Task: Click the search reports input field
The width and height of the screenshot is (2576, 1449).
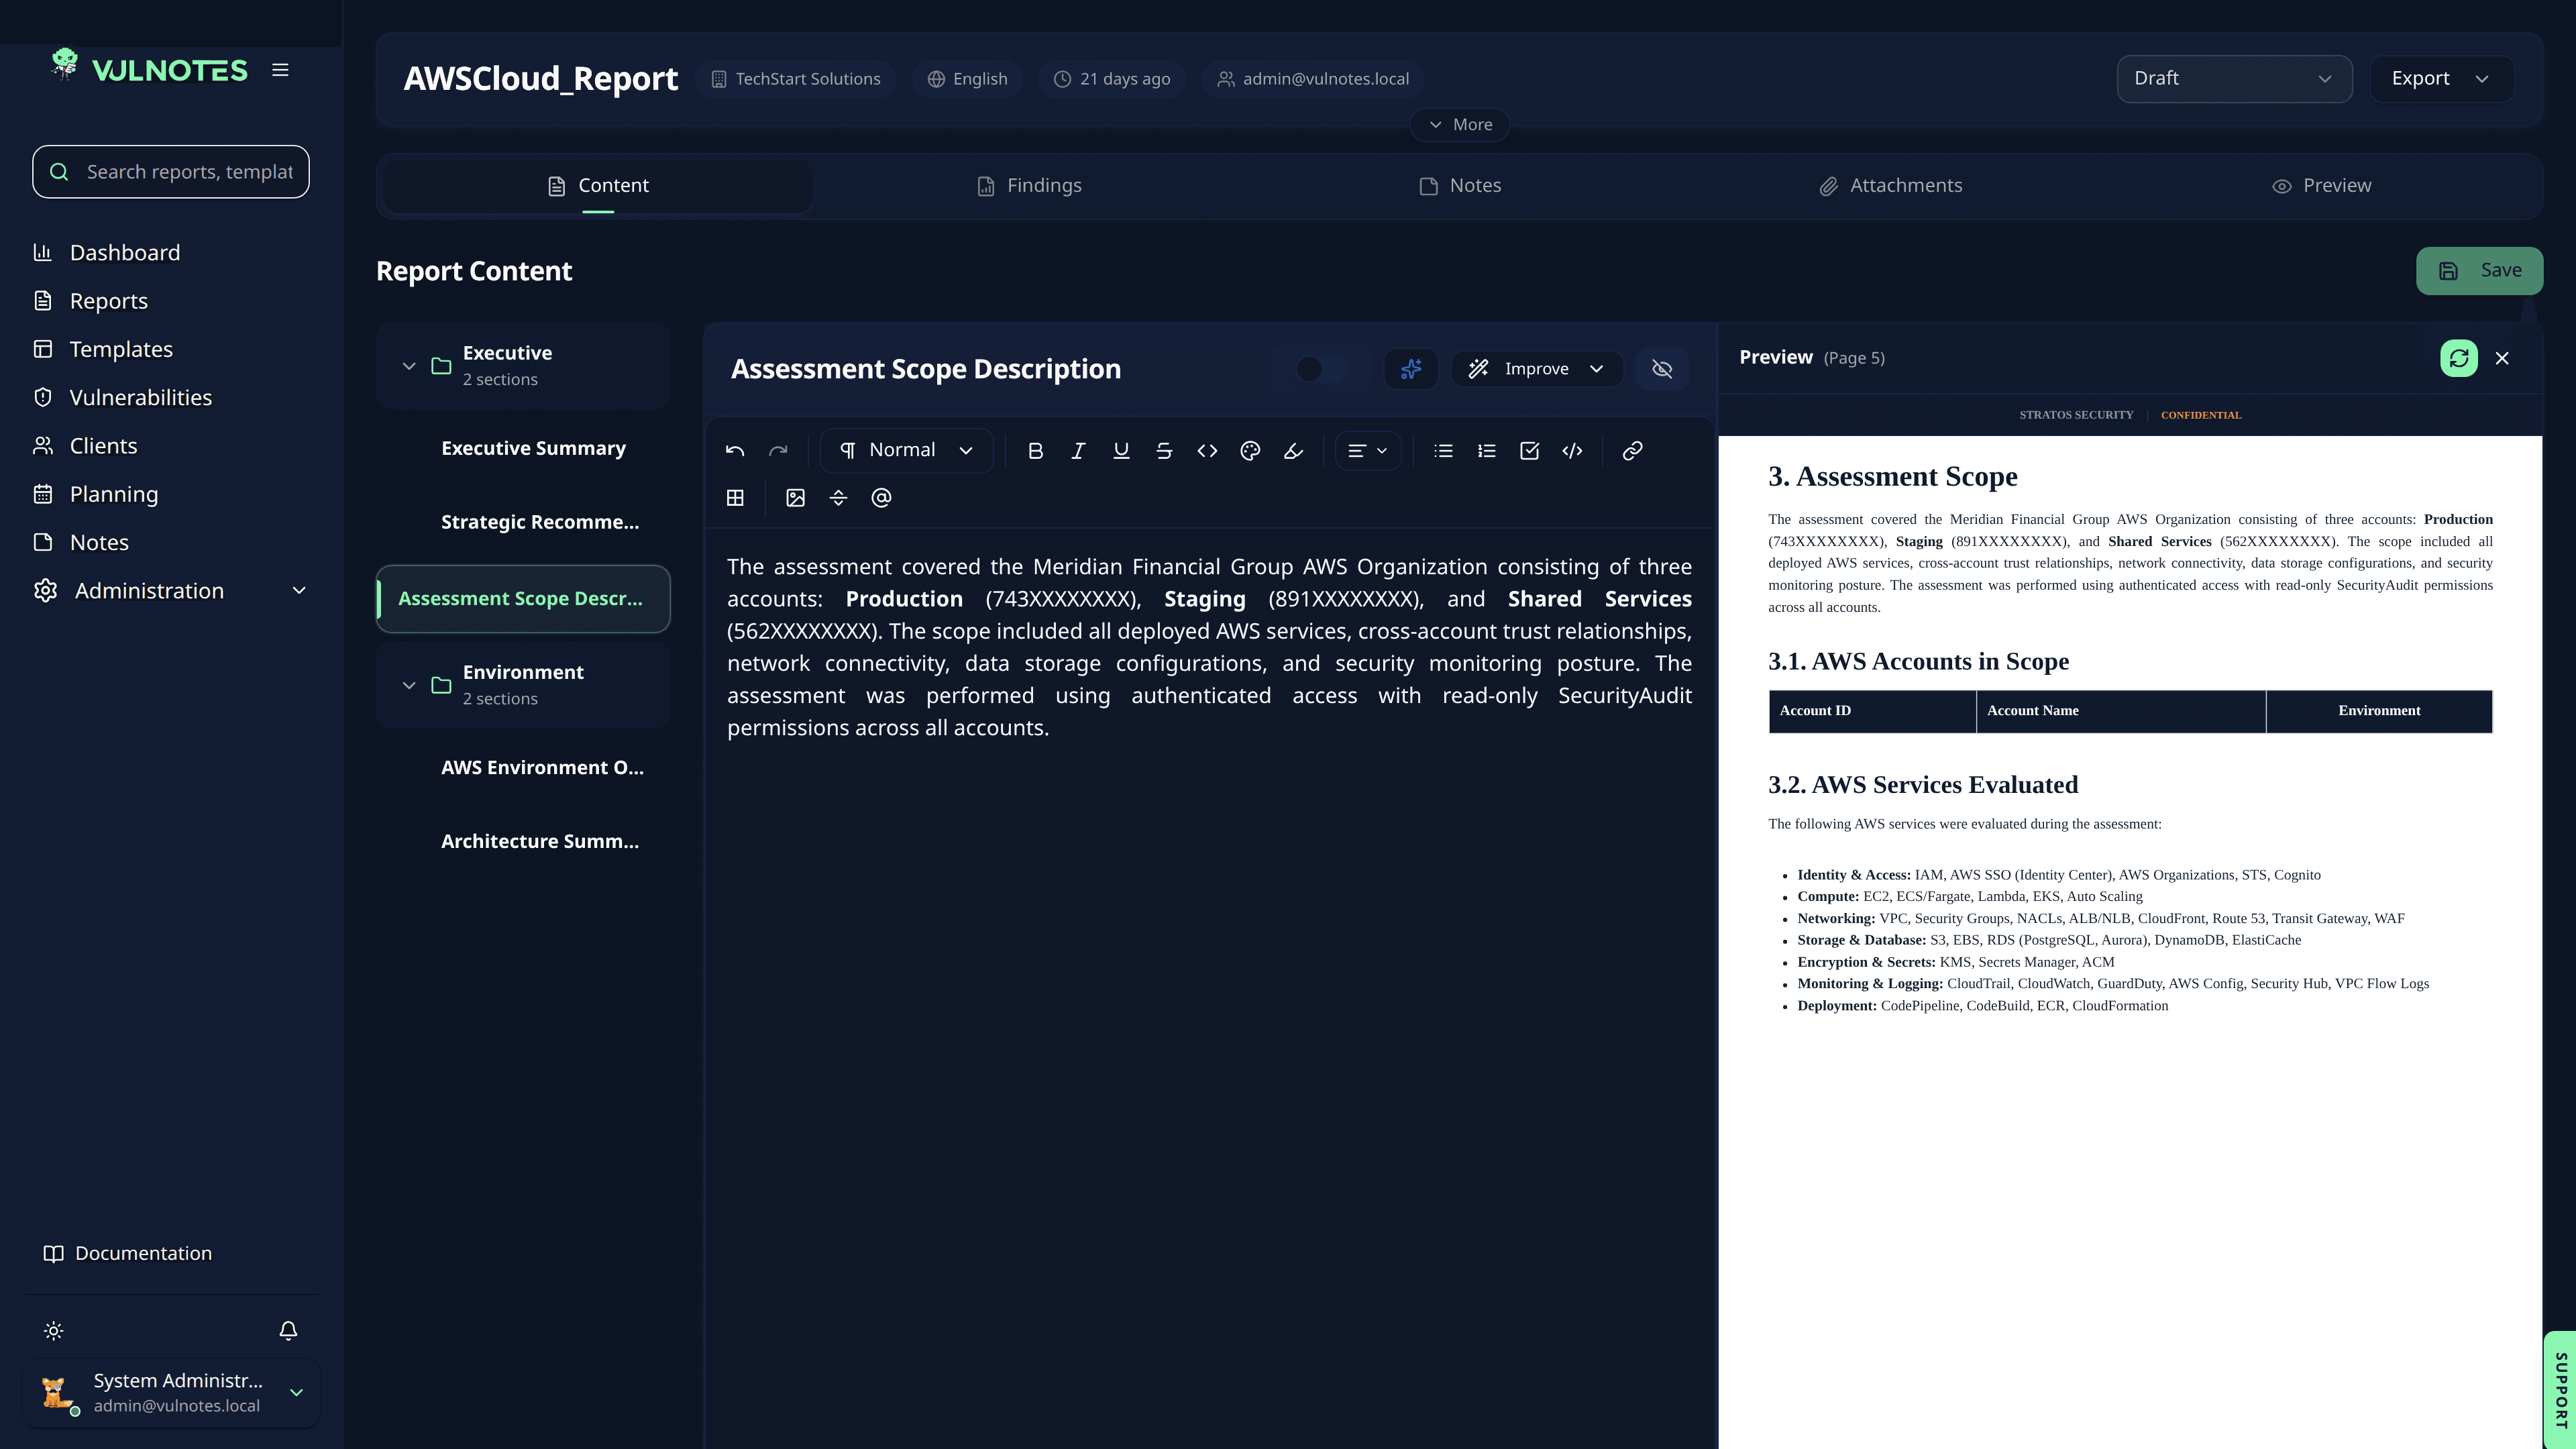Action: (171, 172)
